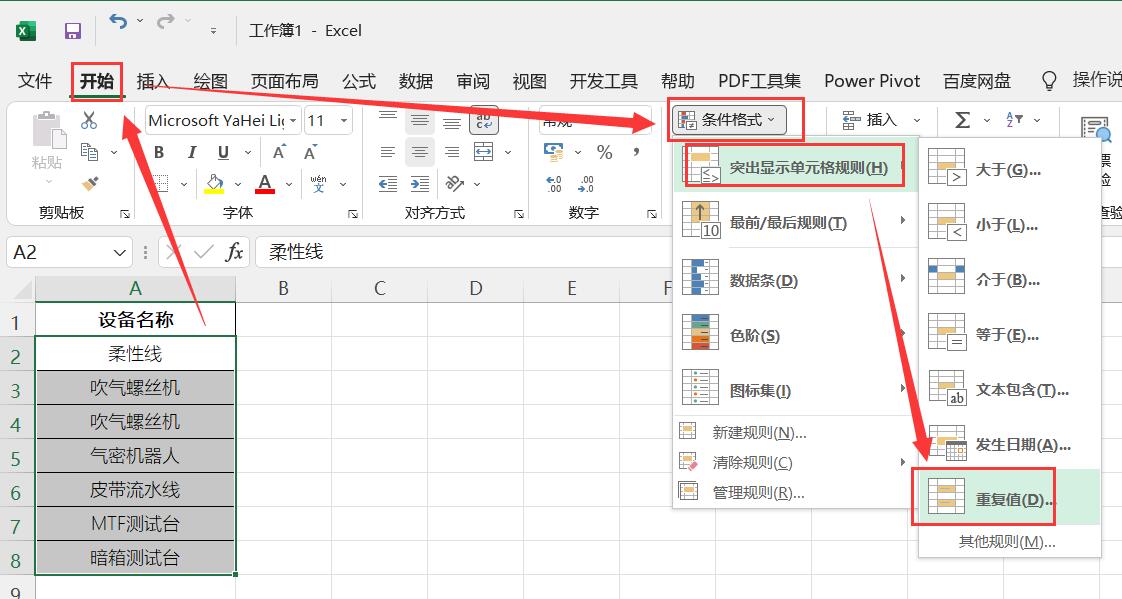Image resolution: width=1122 pixels, height=599 pixels.
Task: Click the cell borders icon
Action: click(160, 184)
